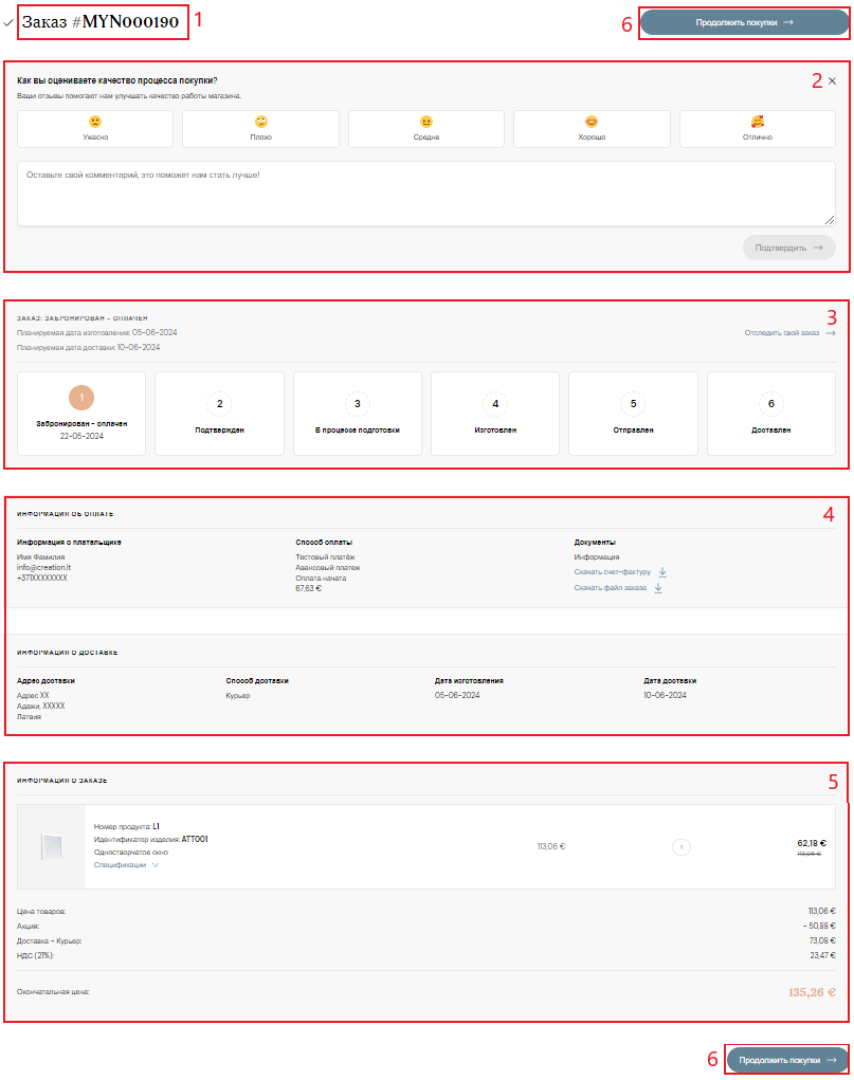
Task: Click download icon for файл заказа
Action: click(658, 588)
